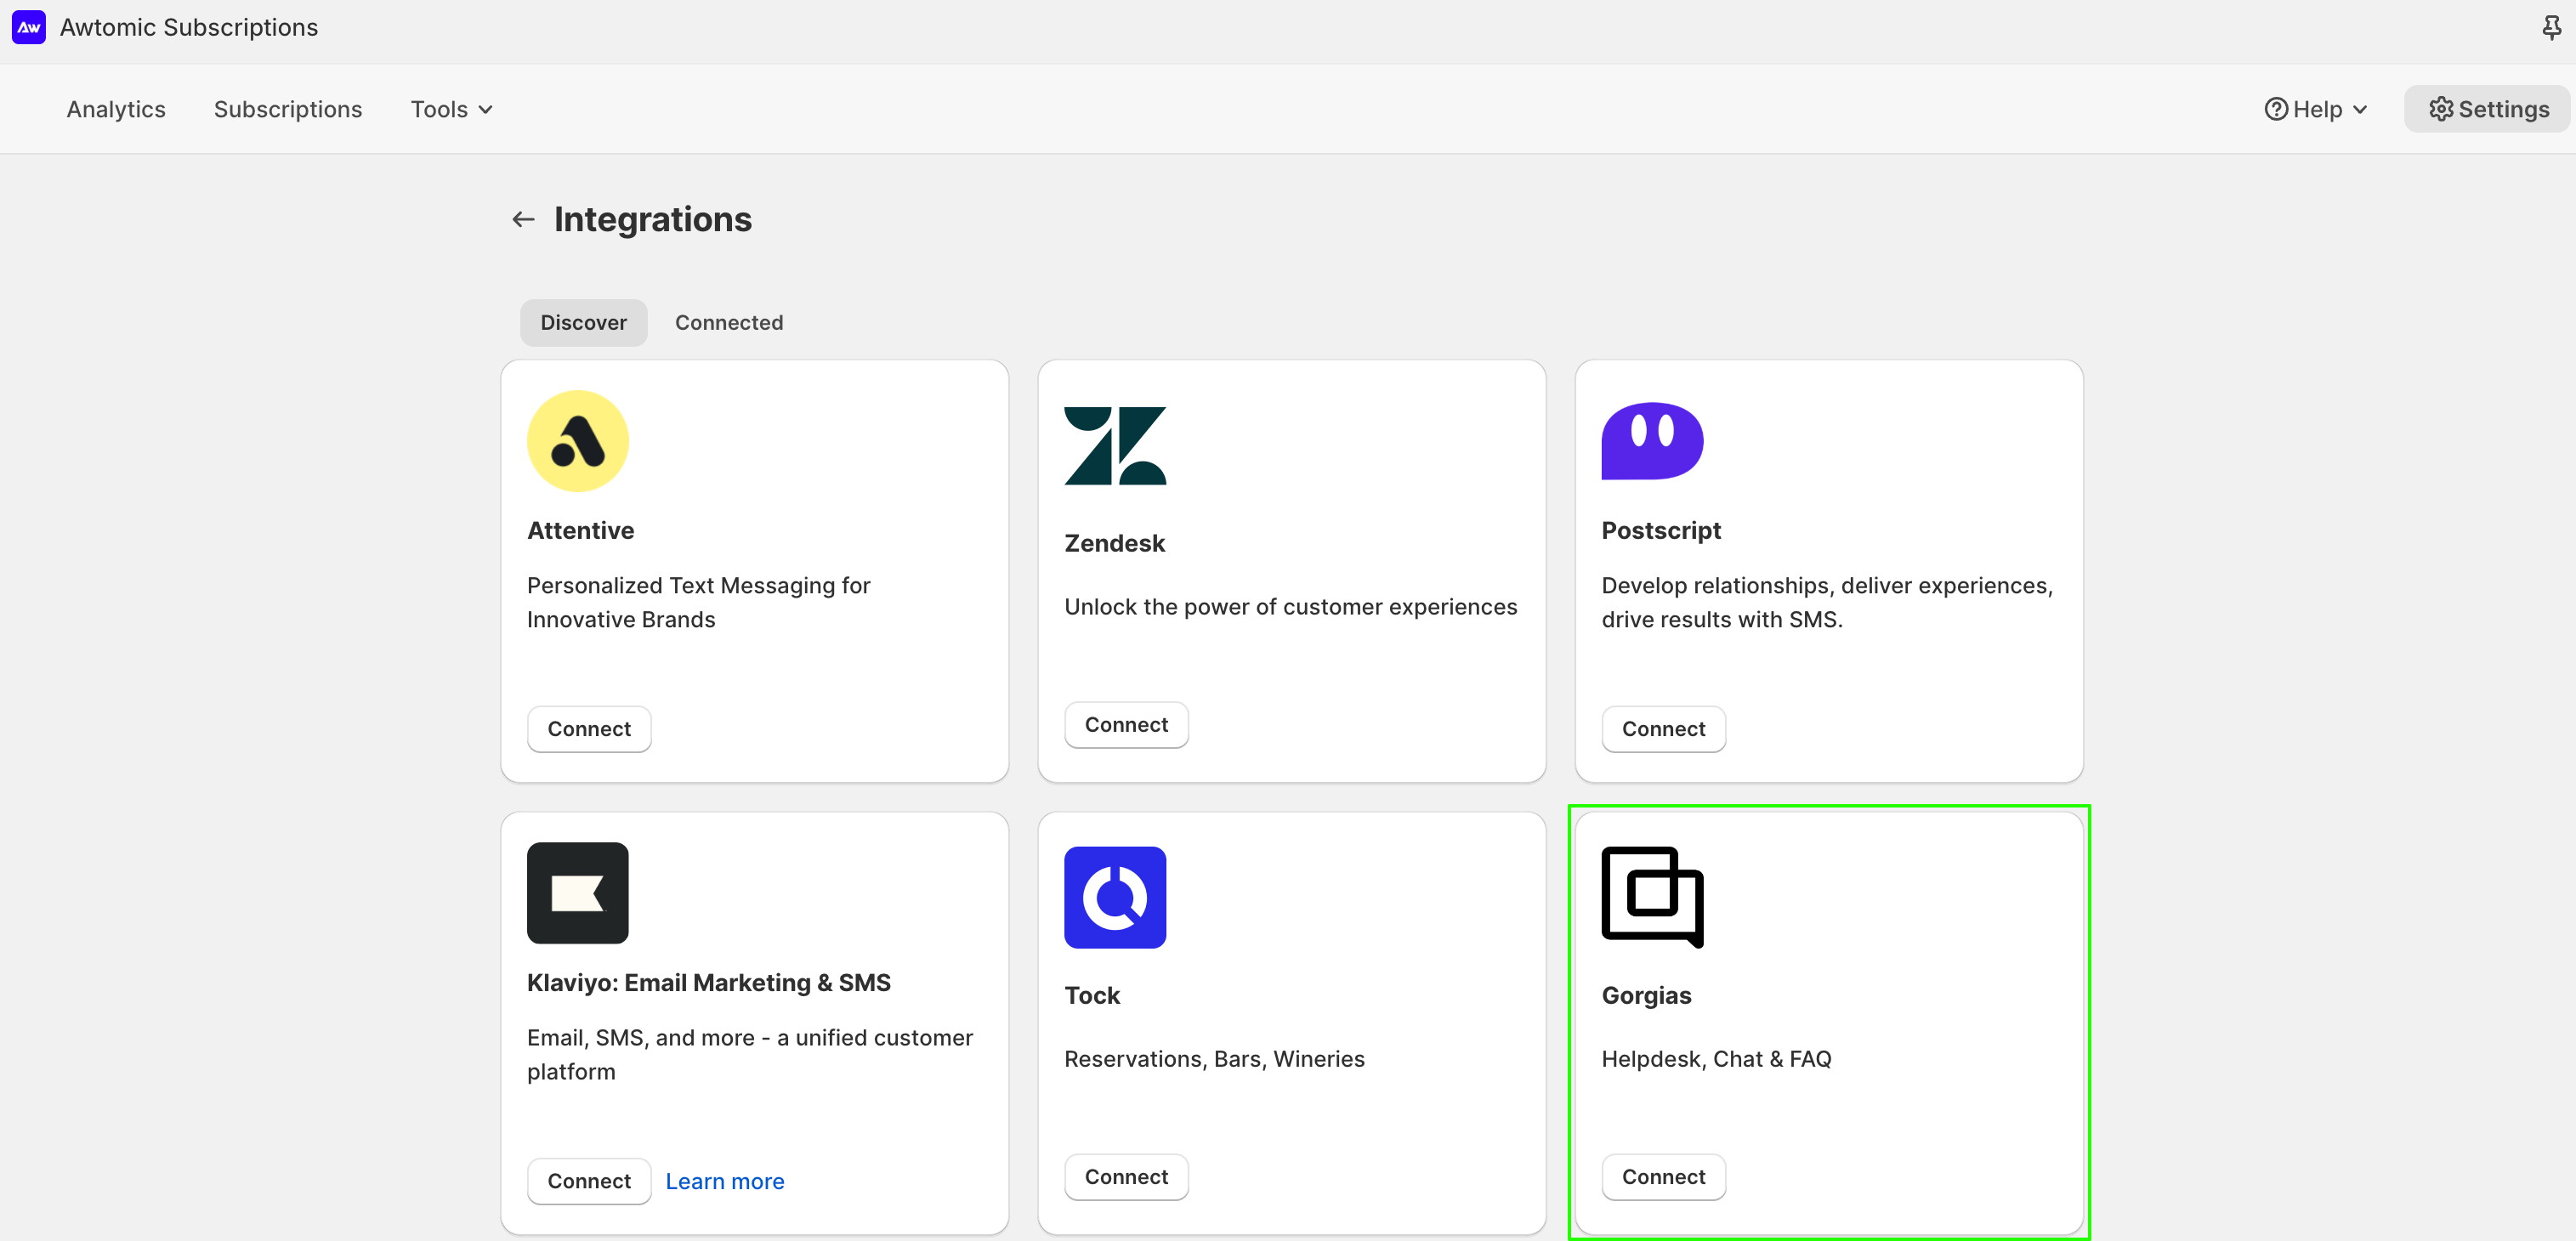Viewport: 2576px width, 1241px height.
Task: Connect the Gorgias integration
Action: [x=1663, y=1177]
